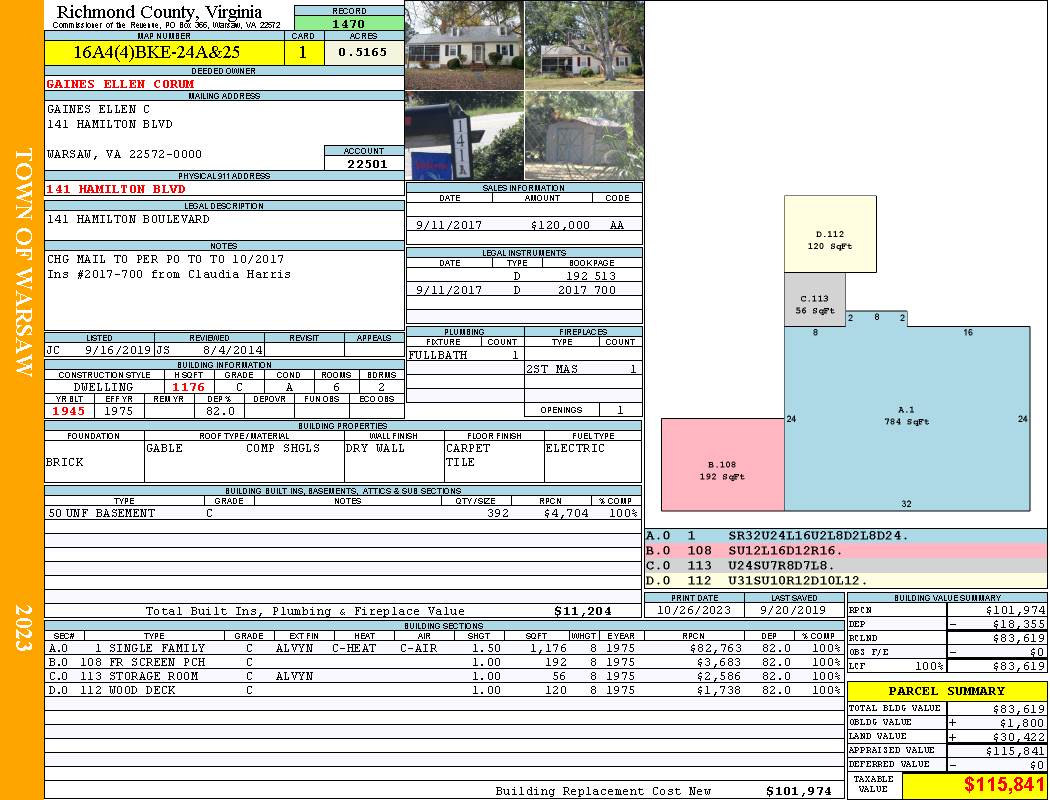The width and height of the screenshot is (1050, 800).
Task: Open the top-right house photo
Action: tap(583, 46)
